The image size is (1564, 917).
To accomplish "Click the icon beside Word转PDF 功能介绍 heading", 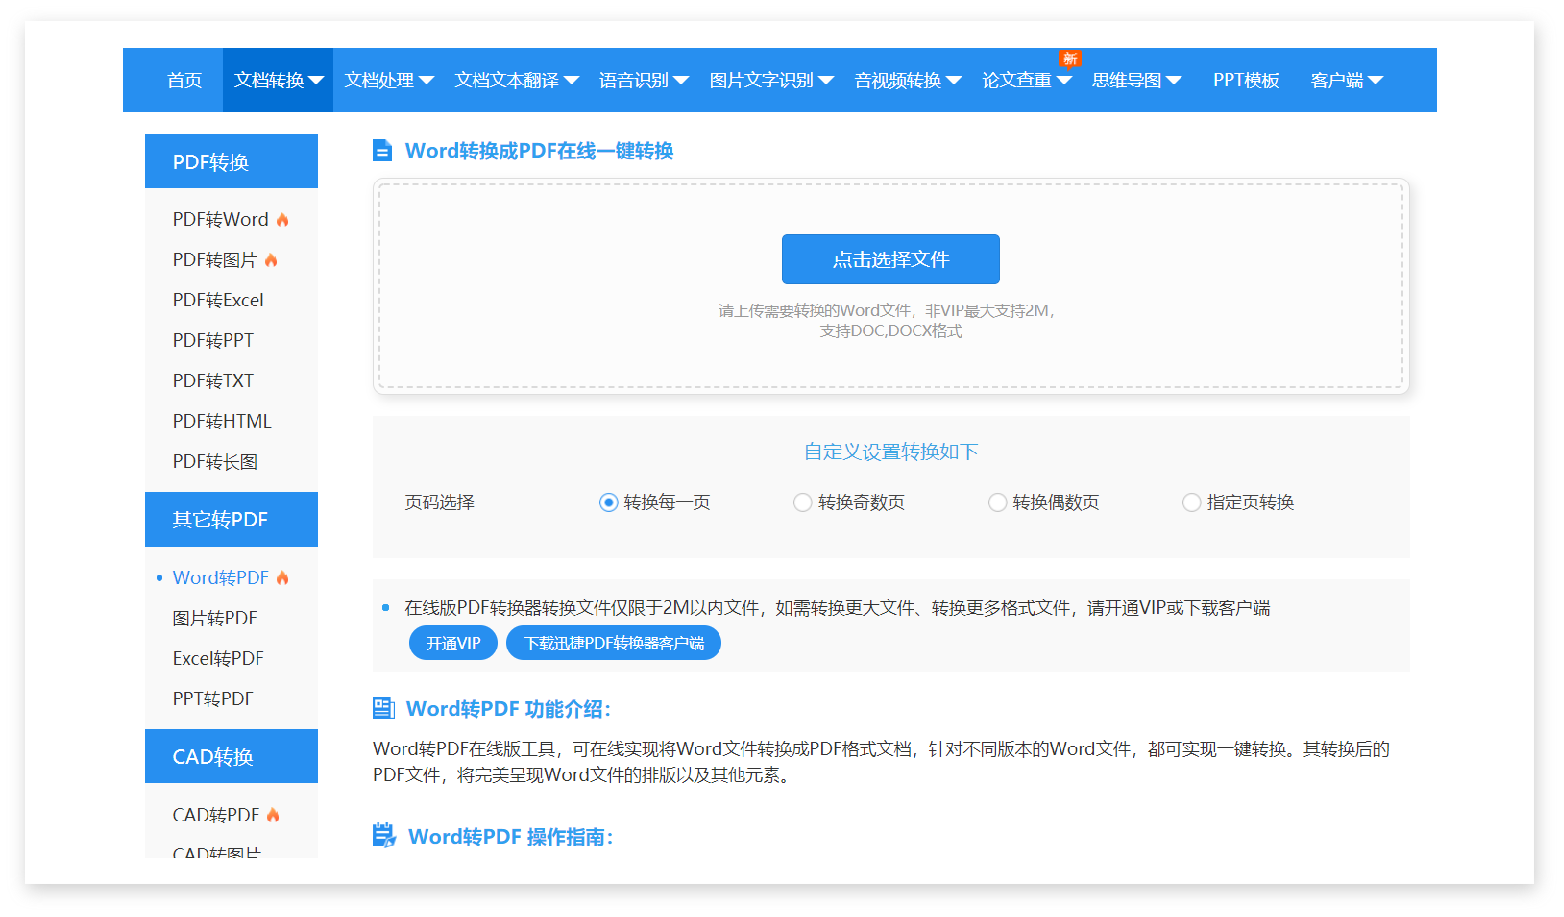I will [x=384, y=708].
